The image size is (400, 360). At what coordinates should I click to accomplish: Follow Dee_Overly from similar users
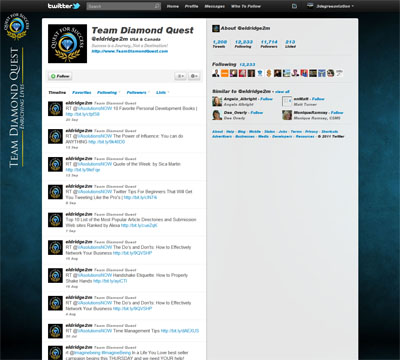click(257, 113)
